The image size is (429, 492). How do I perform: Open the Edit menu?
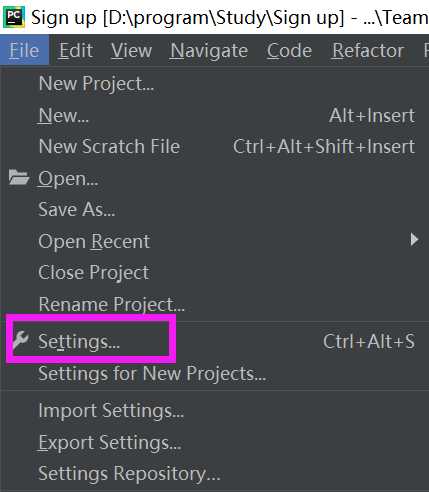click(76, 51)
